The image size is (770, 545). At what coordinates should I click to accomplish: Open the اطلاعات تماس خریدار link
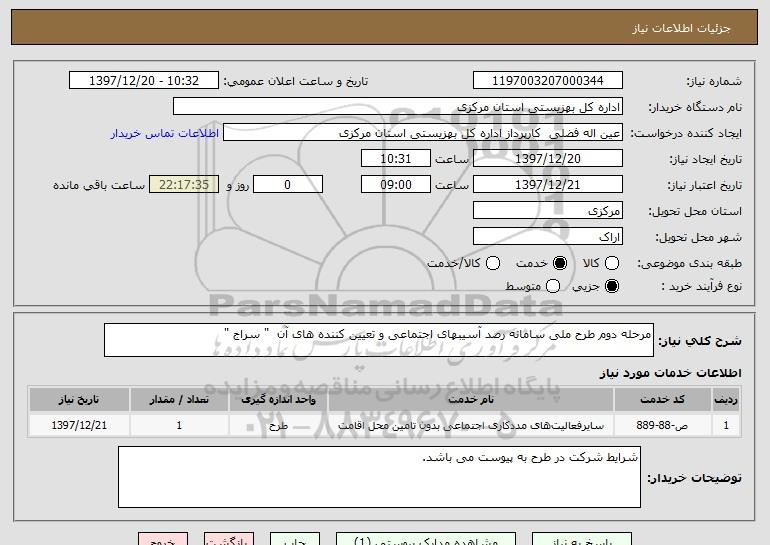tap(165, 133)
